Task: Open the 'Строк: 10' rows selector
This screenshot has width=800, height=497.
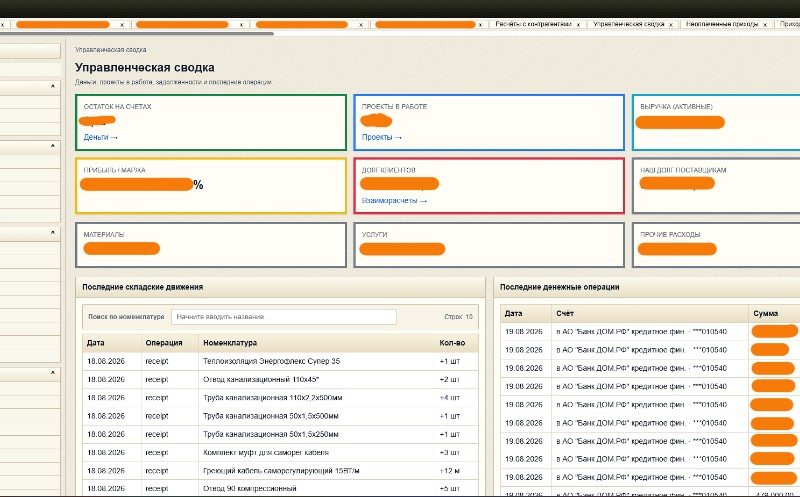Action: pos(458,317)
